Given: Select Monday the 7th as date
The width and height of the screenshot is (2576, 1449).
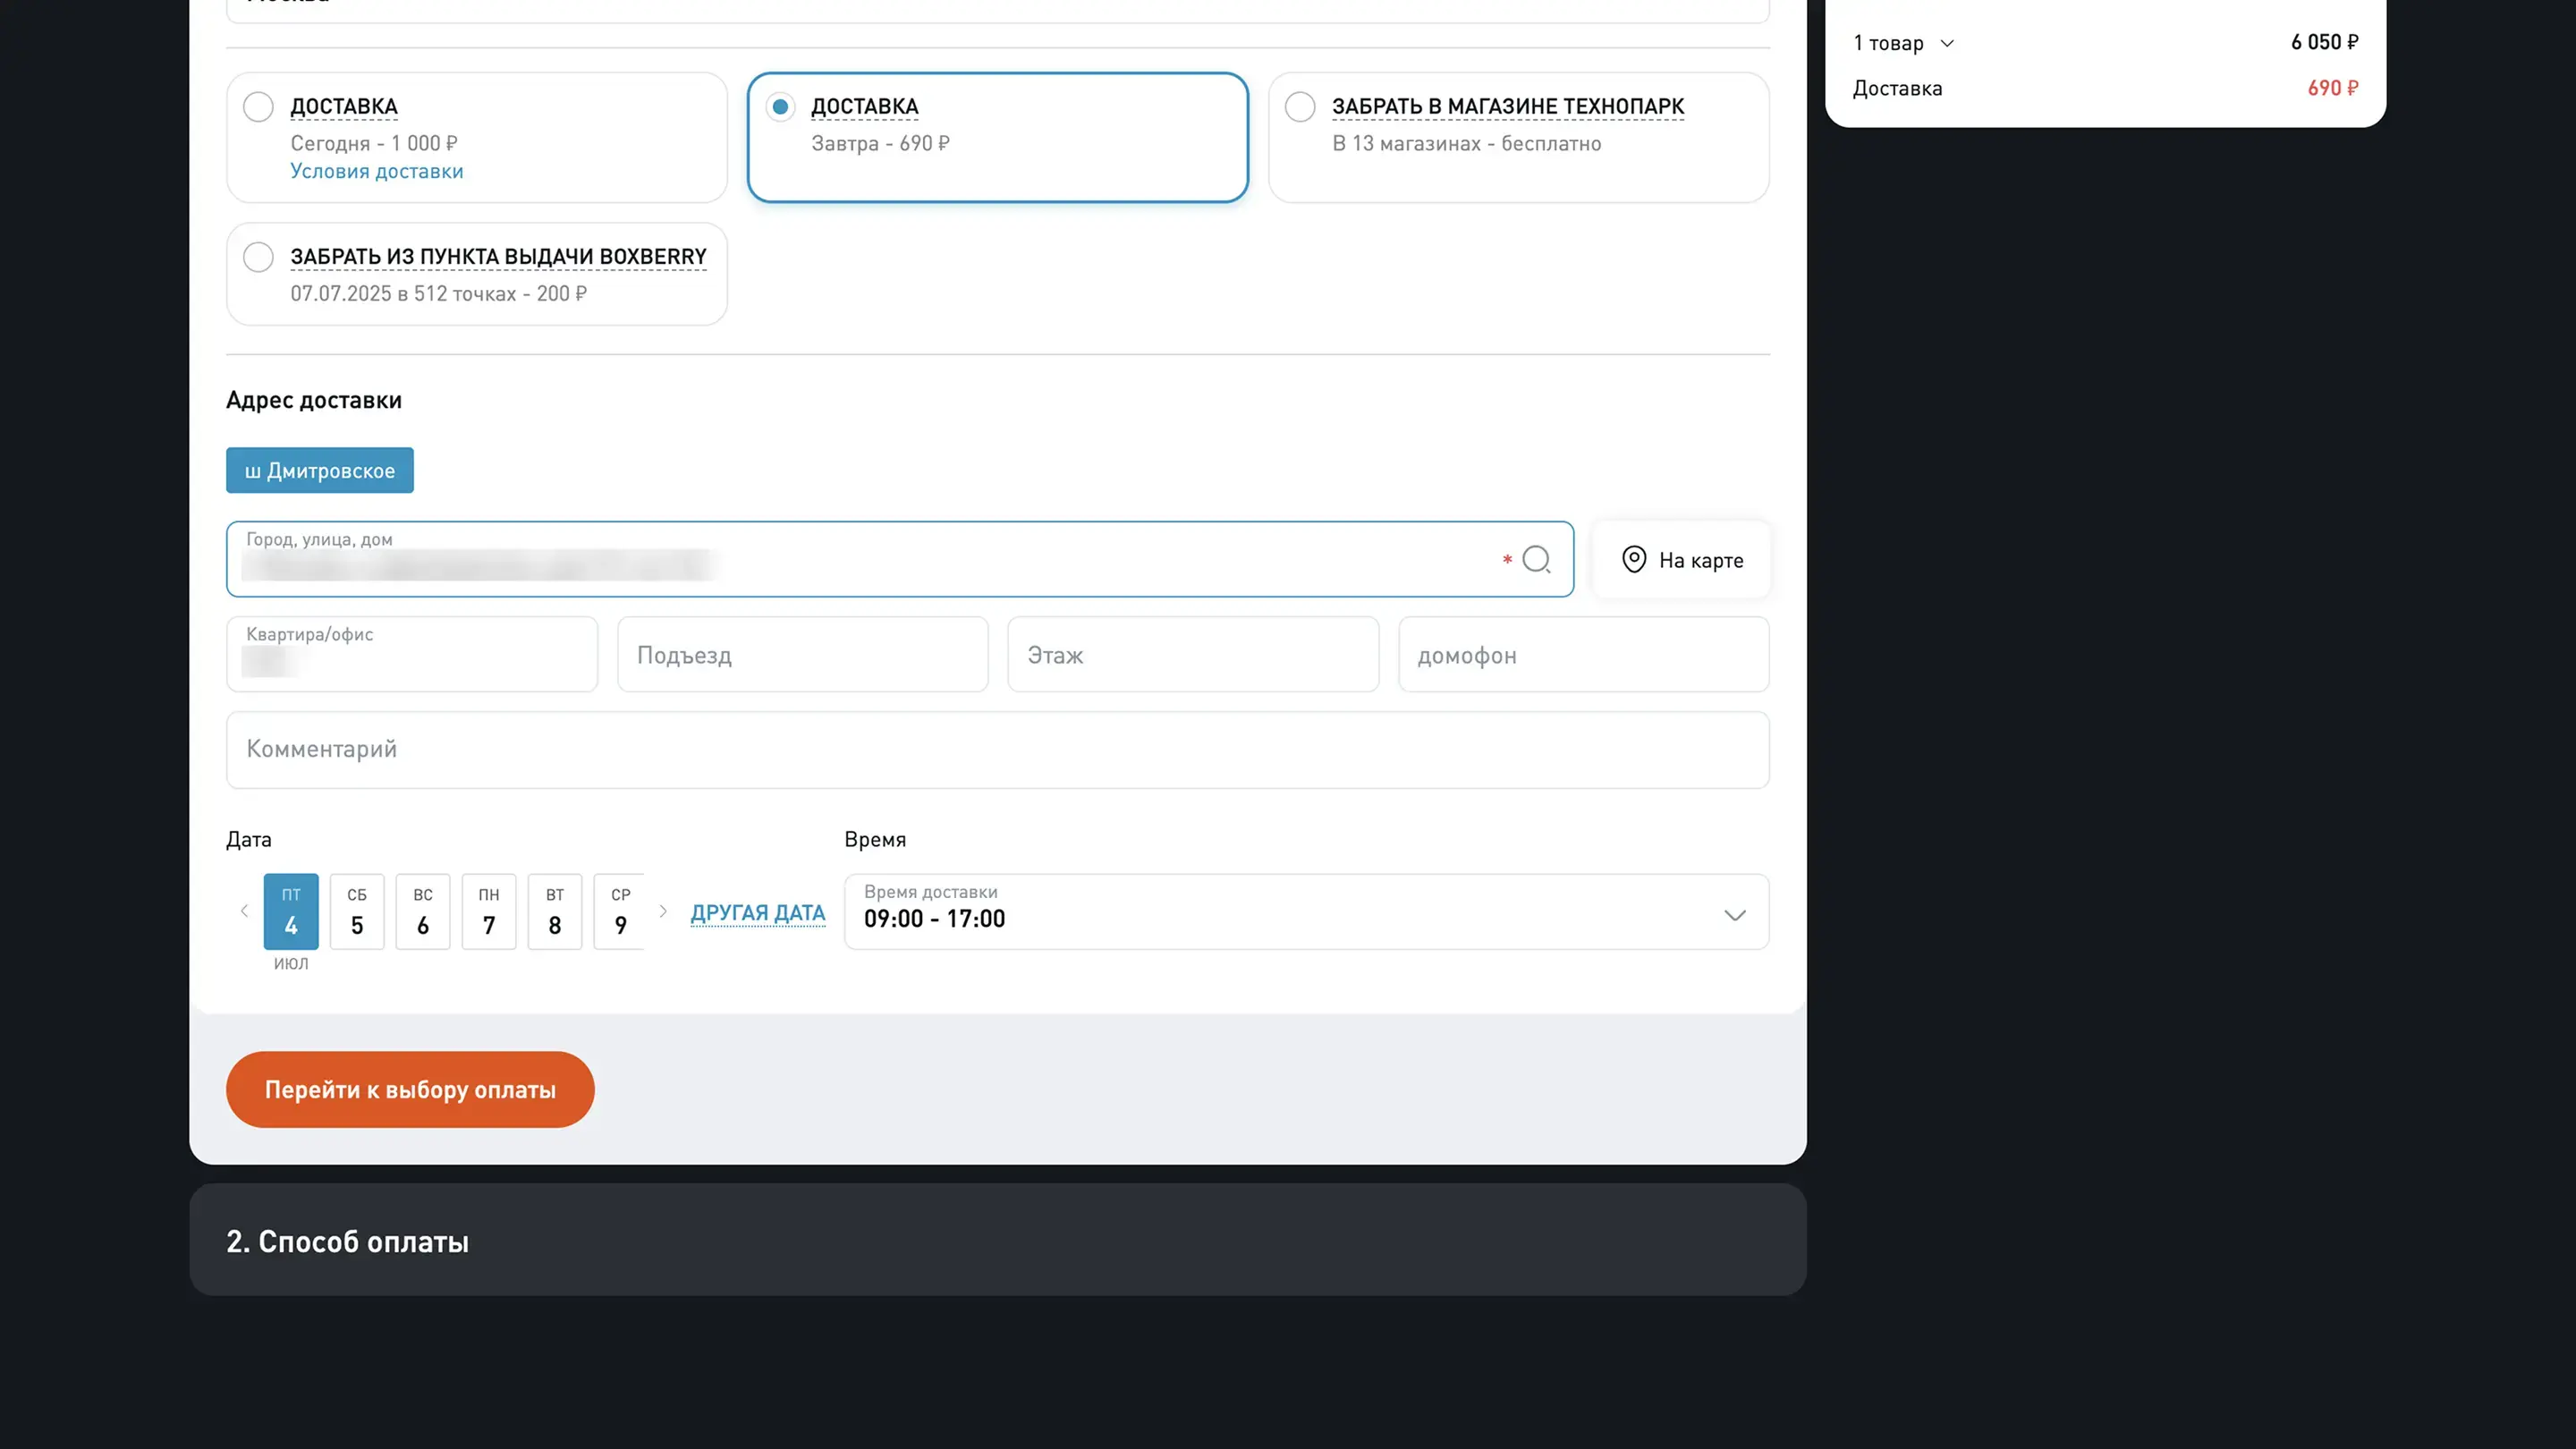Looking at the screenshot, I should 489,912.
